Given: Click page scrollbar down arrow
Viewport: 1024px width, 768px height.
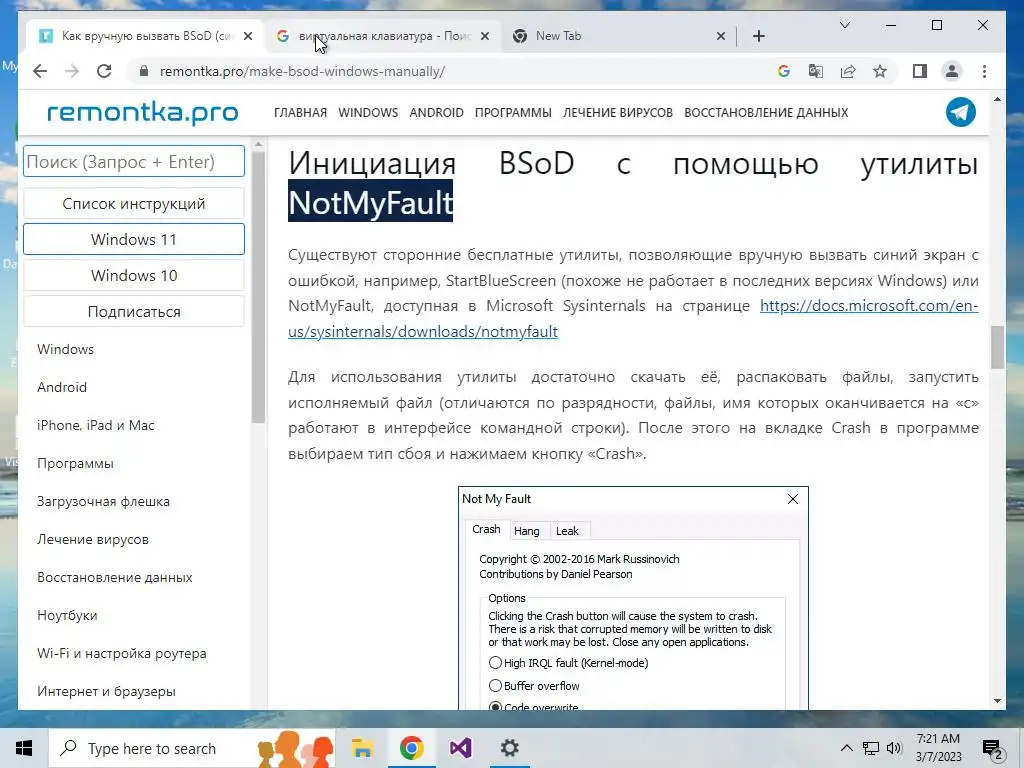Looking at the screenshot, I should click(997, 701).
